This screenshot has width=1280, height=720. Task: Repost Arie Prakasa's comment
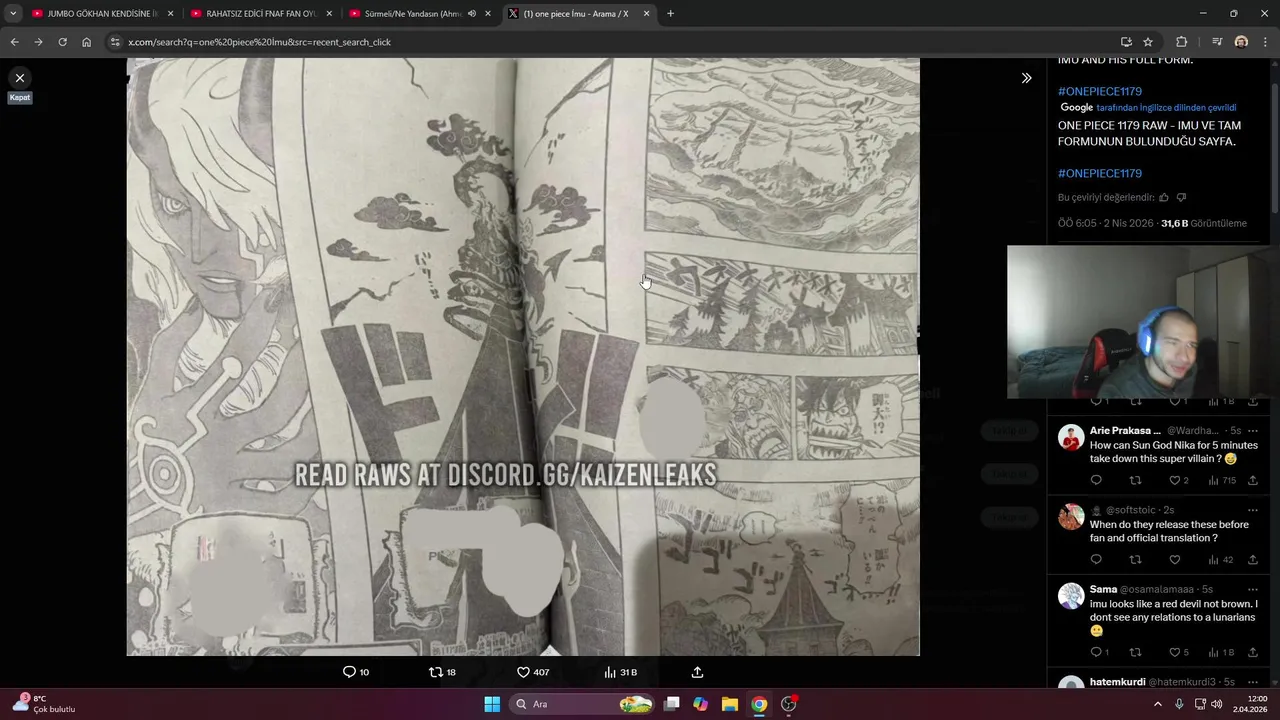pyautogui.click(x=1135, y=480)
